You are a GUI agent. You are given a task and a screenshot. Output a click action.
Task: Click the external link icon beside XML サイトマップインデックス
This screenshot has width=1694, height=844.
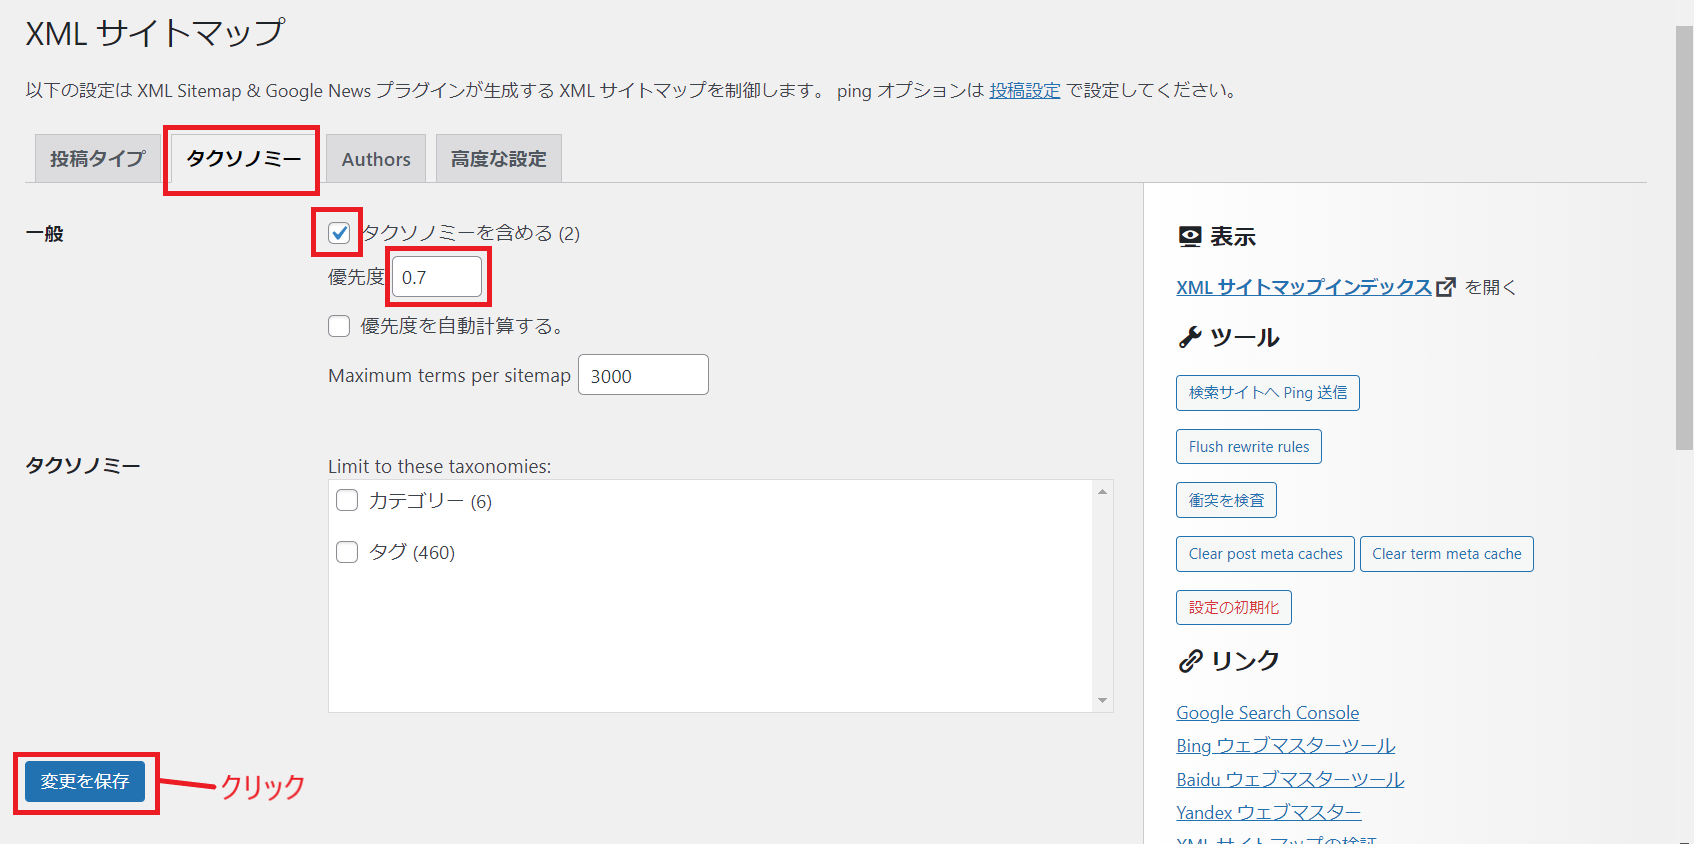coord(1445,288)
